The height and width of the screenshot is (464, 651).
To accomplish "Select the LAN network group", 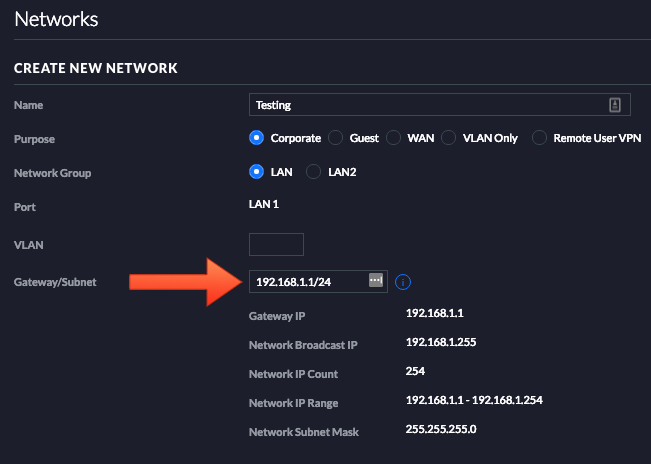I will click(x=257, y=172).
